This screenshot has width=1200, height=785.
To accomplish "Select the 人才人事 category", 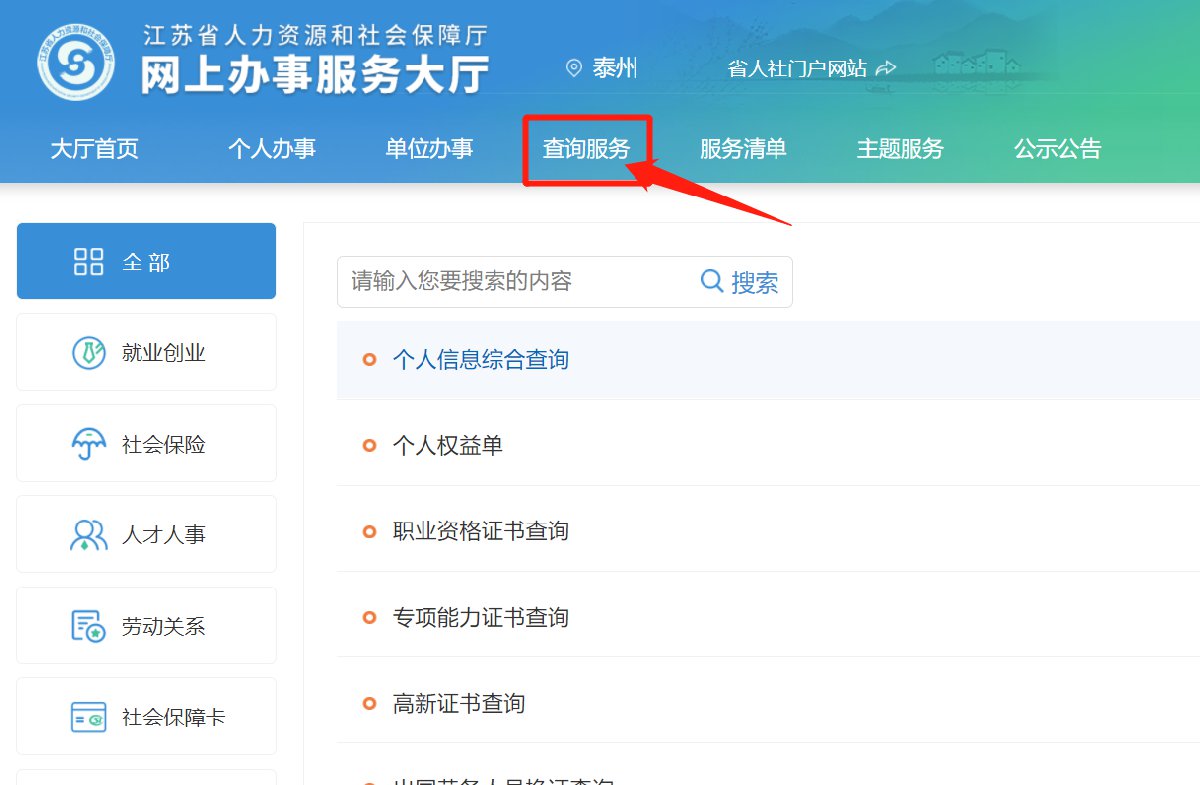I will tap(146, 534).
